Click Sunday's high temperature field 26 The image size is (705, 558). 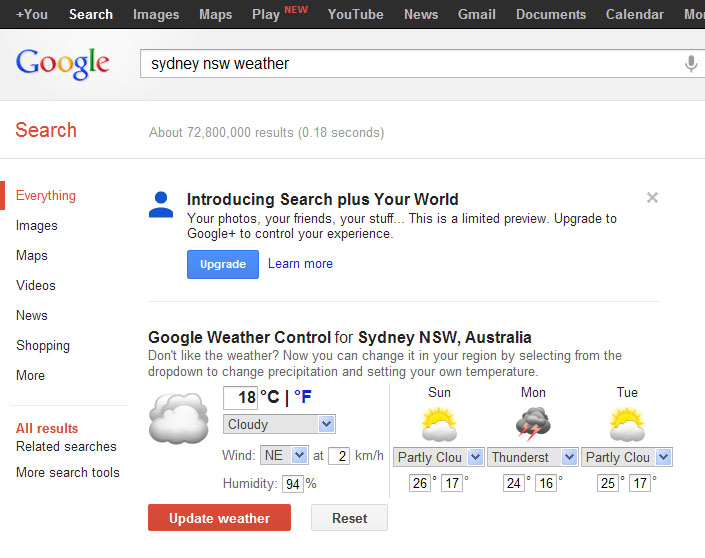pos(420,483)
